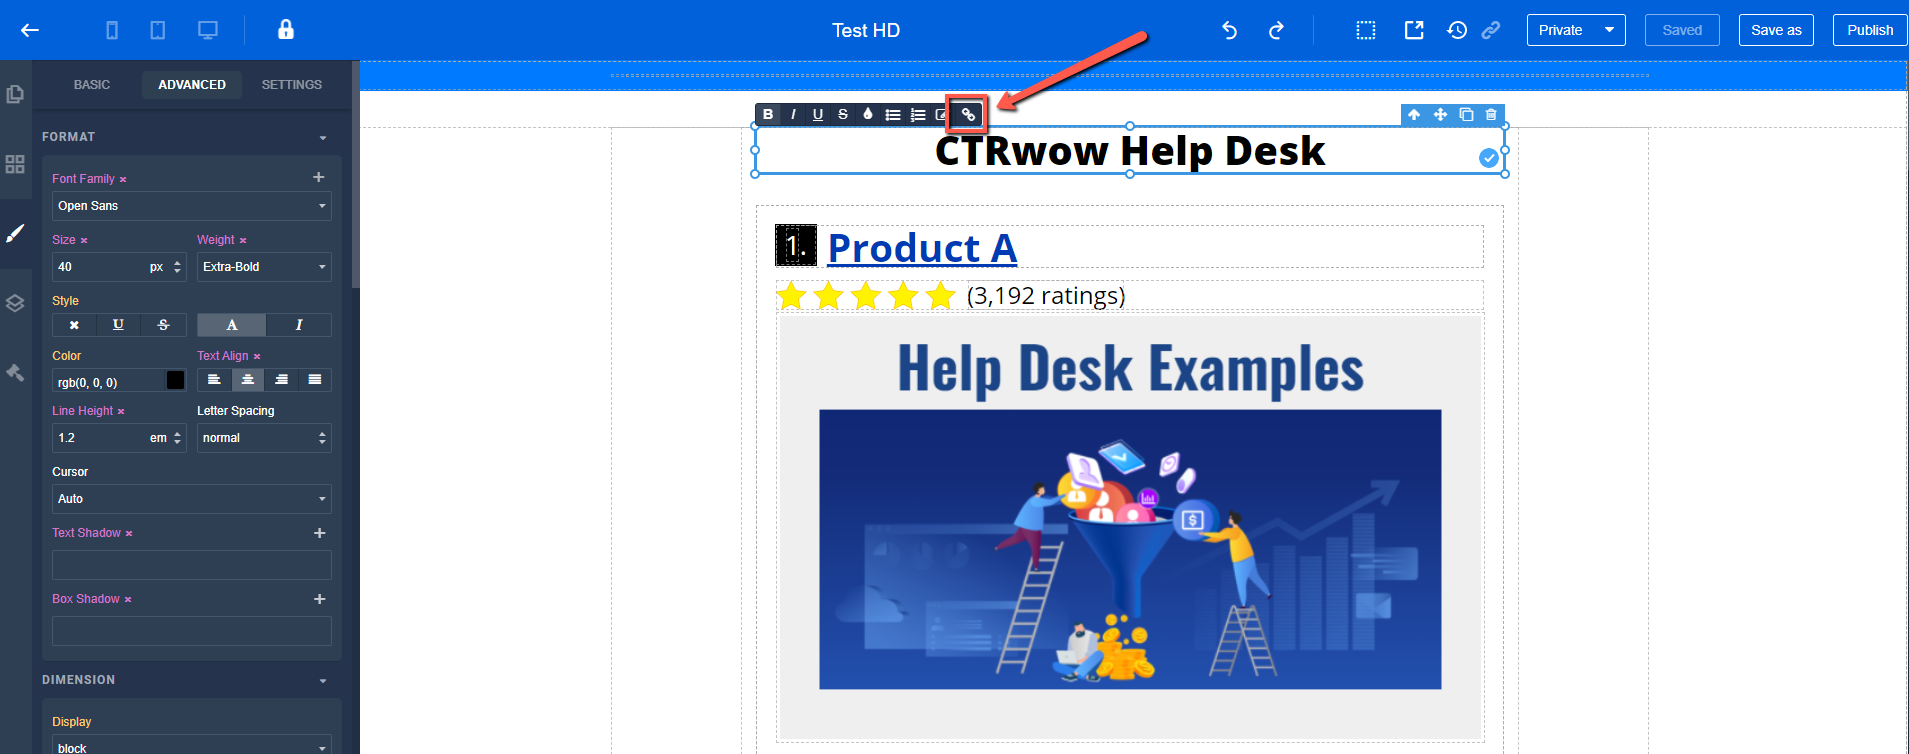Select parent element with up arrow icon
Image resolution: width=1909 pixels, height=754 pixels.
pyautogui.click(x=1414, y=114)
